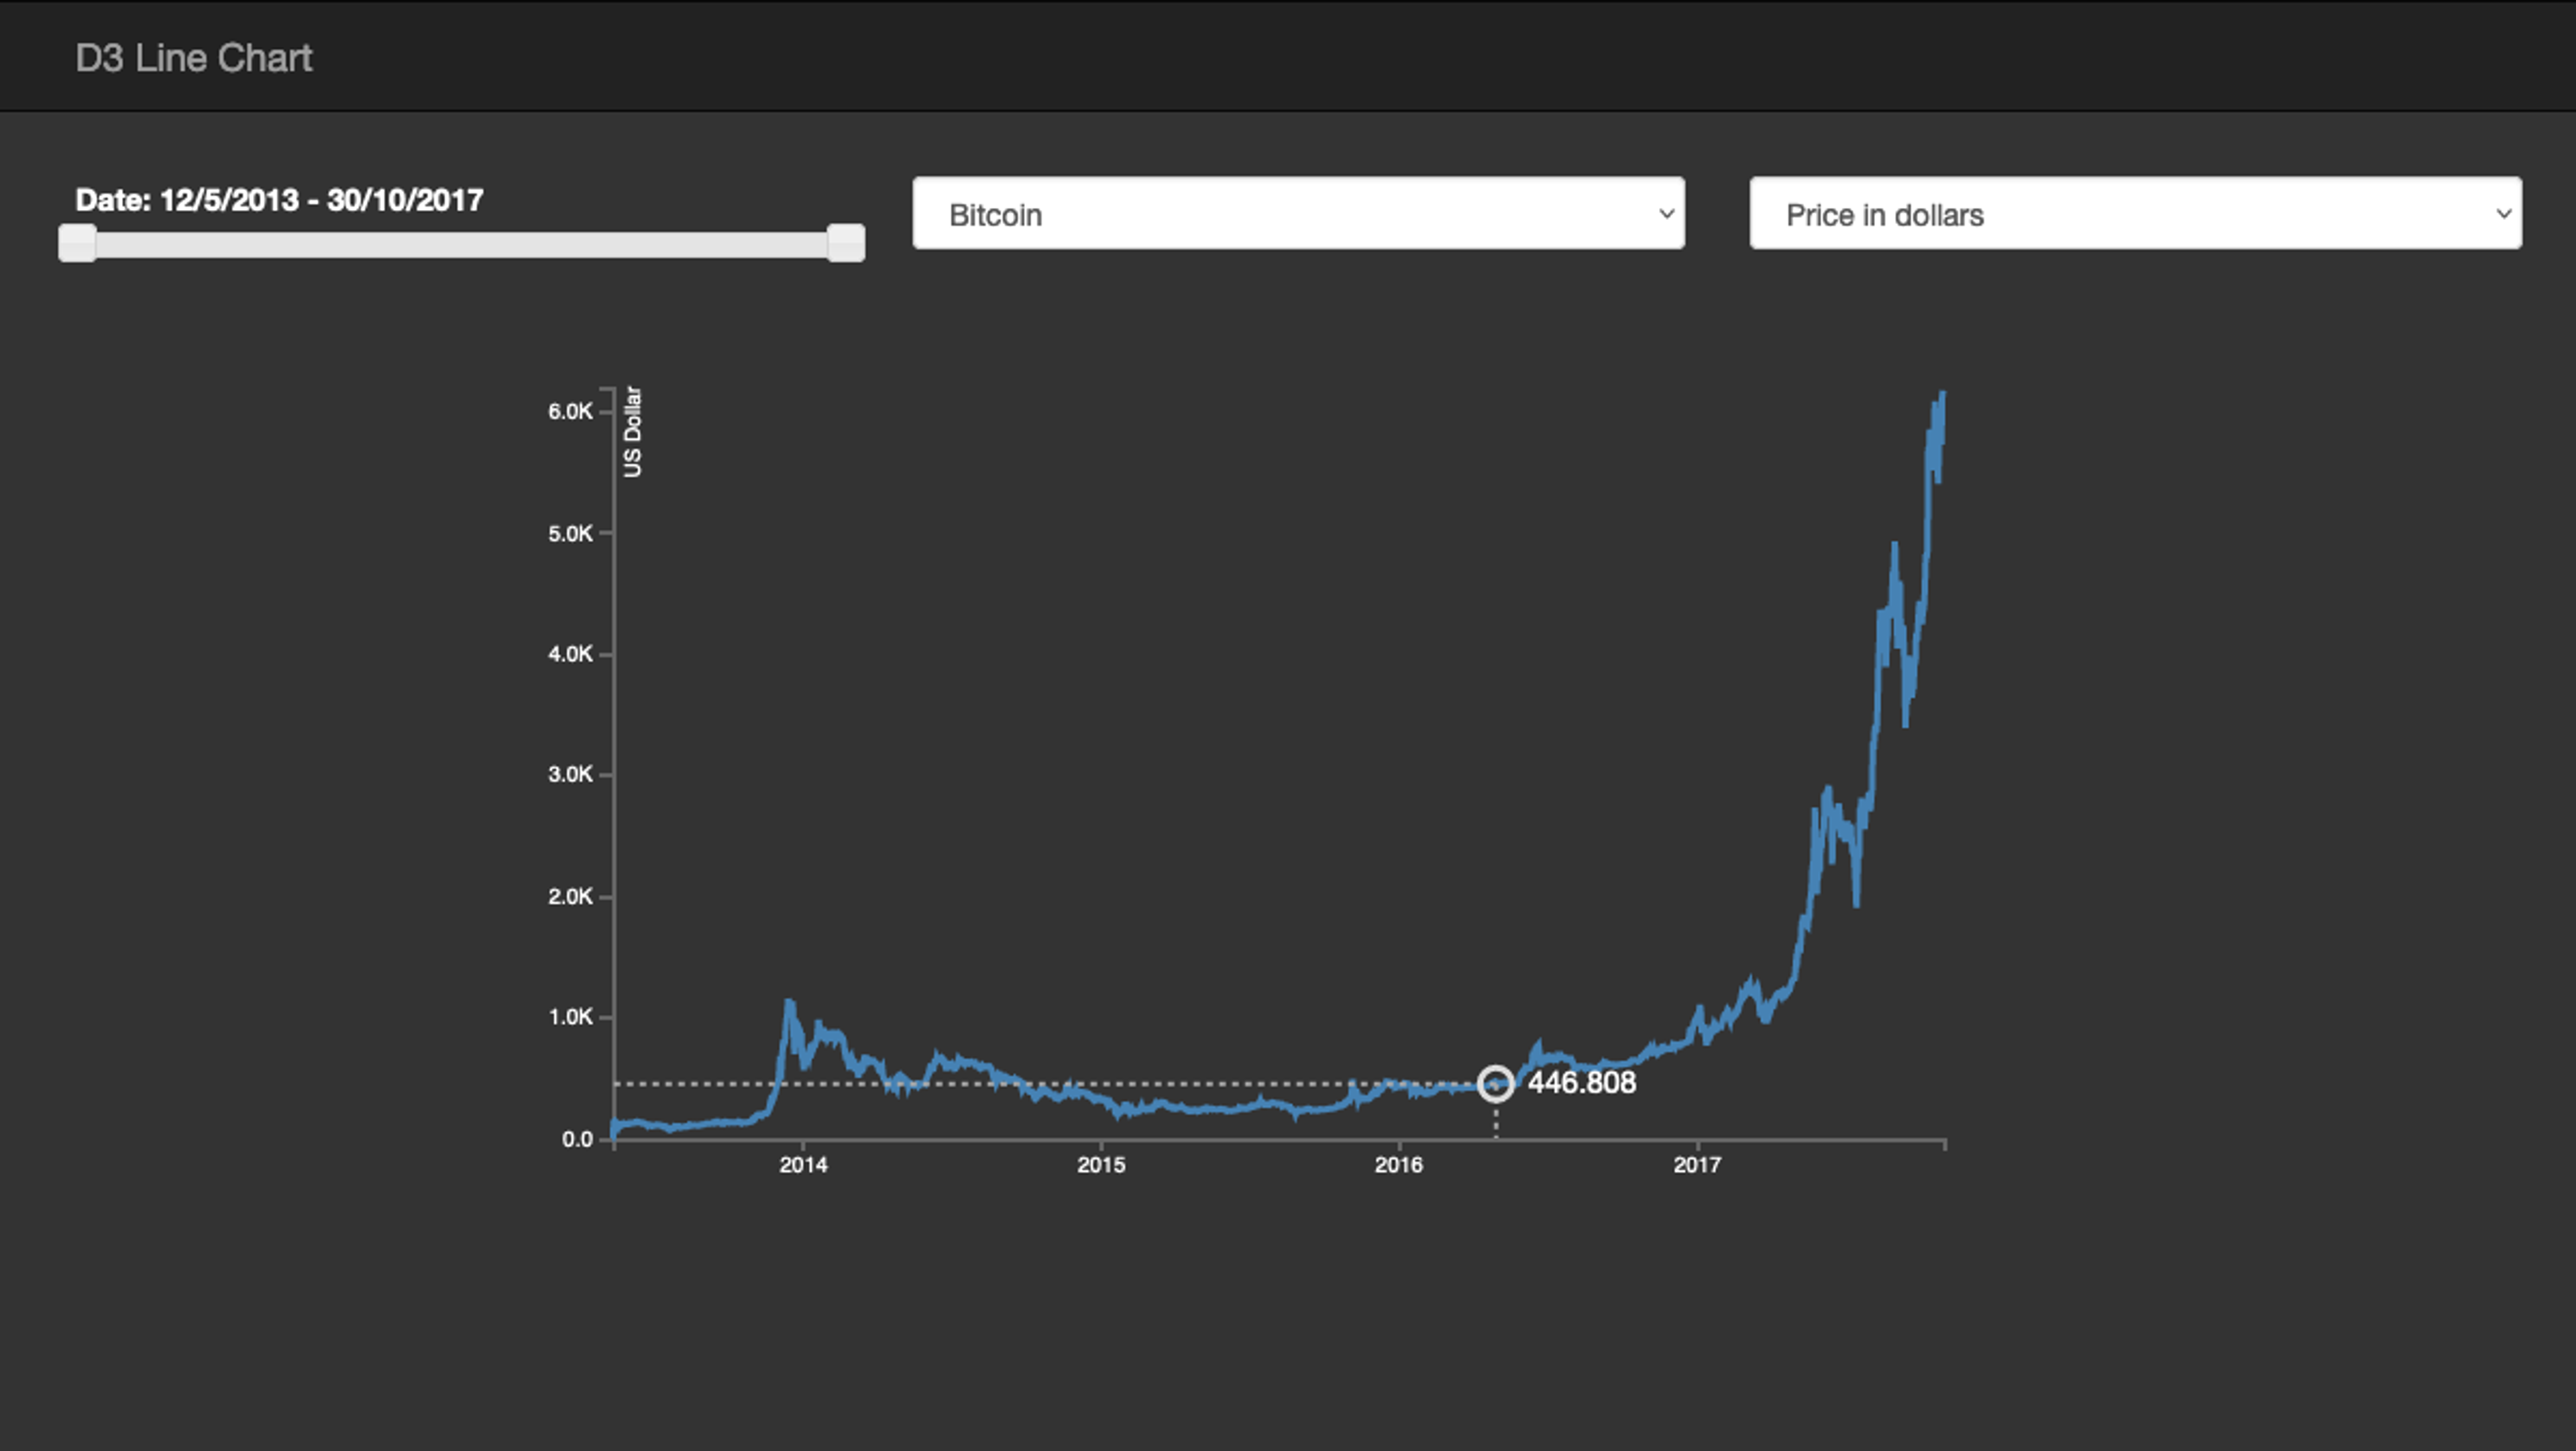Click the 2014 x-axis tick label
This screenshot has height=1451, width=2576.
[x=803, y=1165]
